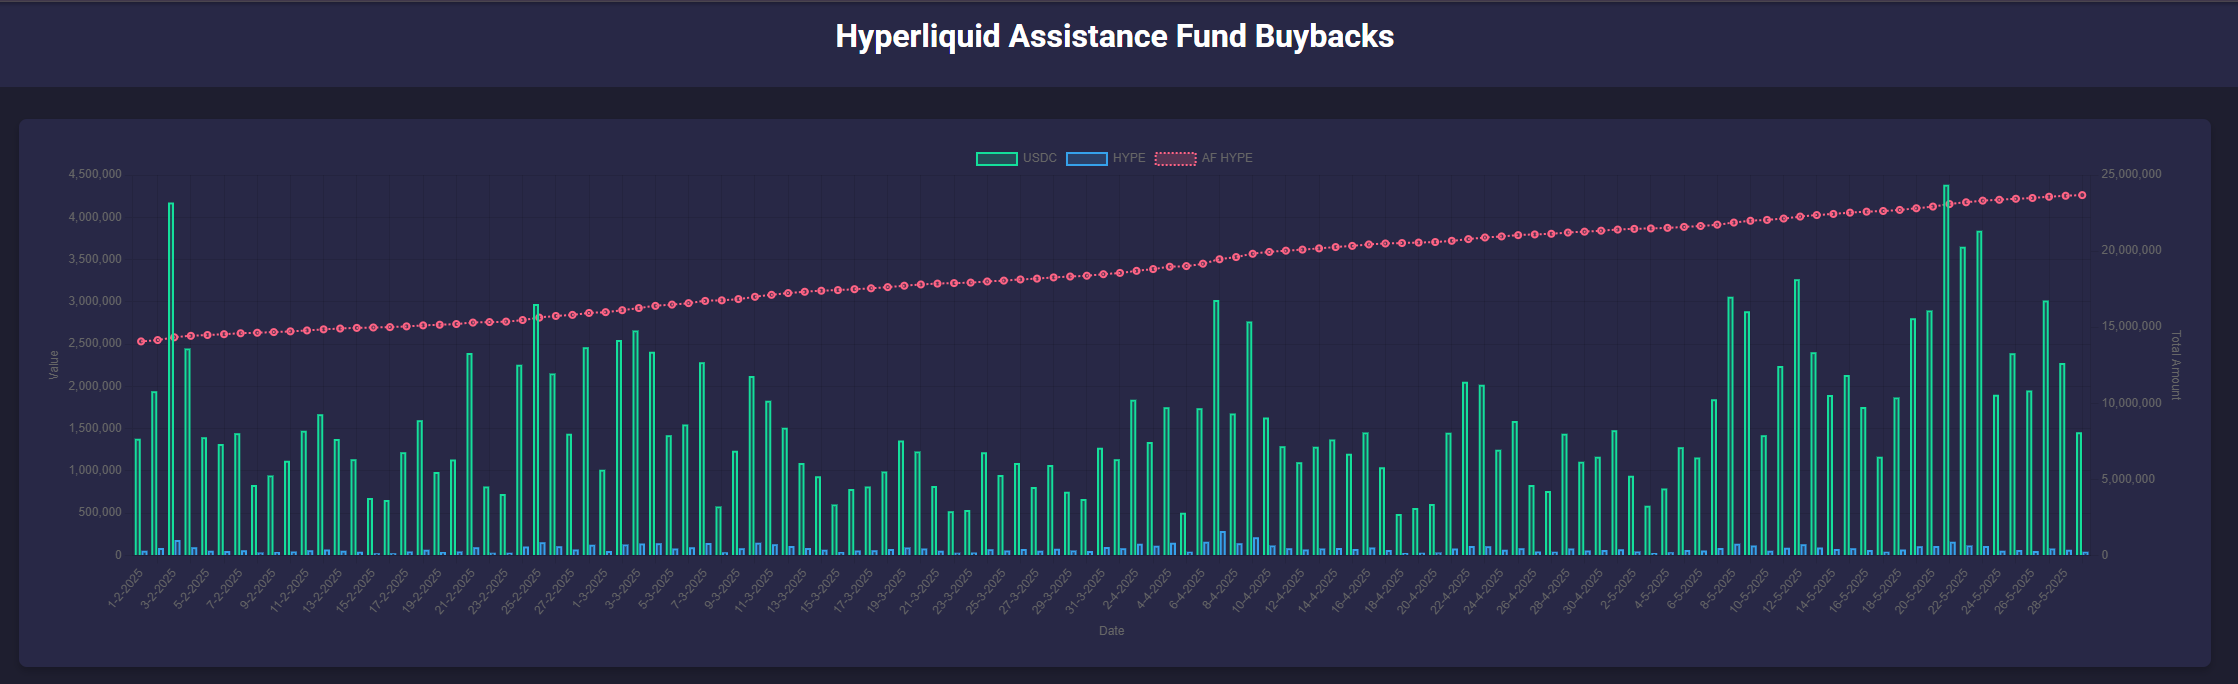2238x684 pixels.
Task: Click the 3-2-2025 date label
Action: pyautogui.click(x=159, y=590)
